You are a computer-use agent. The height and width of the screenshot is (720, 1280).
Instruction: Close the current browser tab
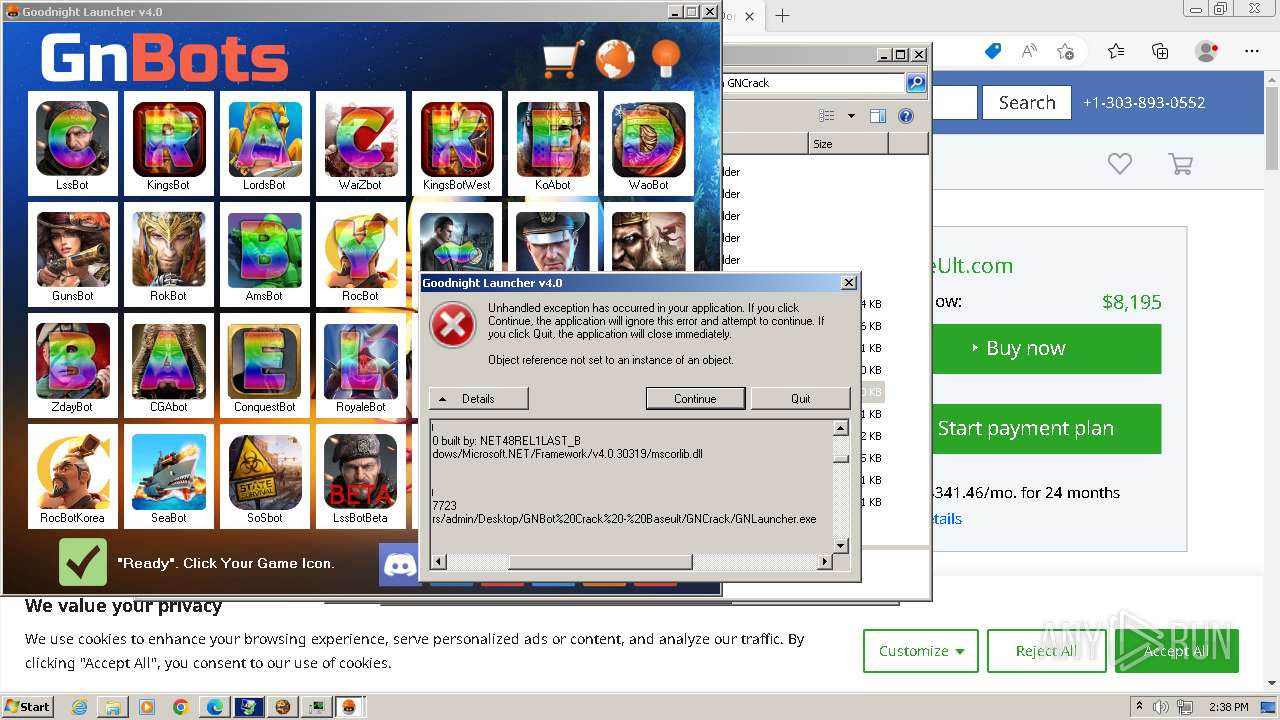(751, 15)
